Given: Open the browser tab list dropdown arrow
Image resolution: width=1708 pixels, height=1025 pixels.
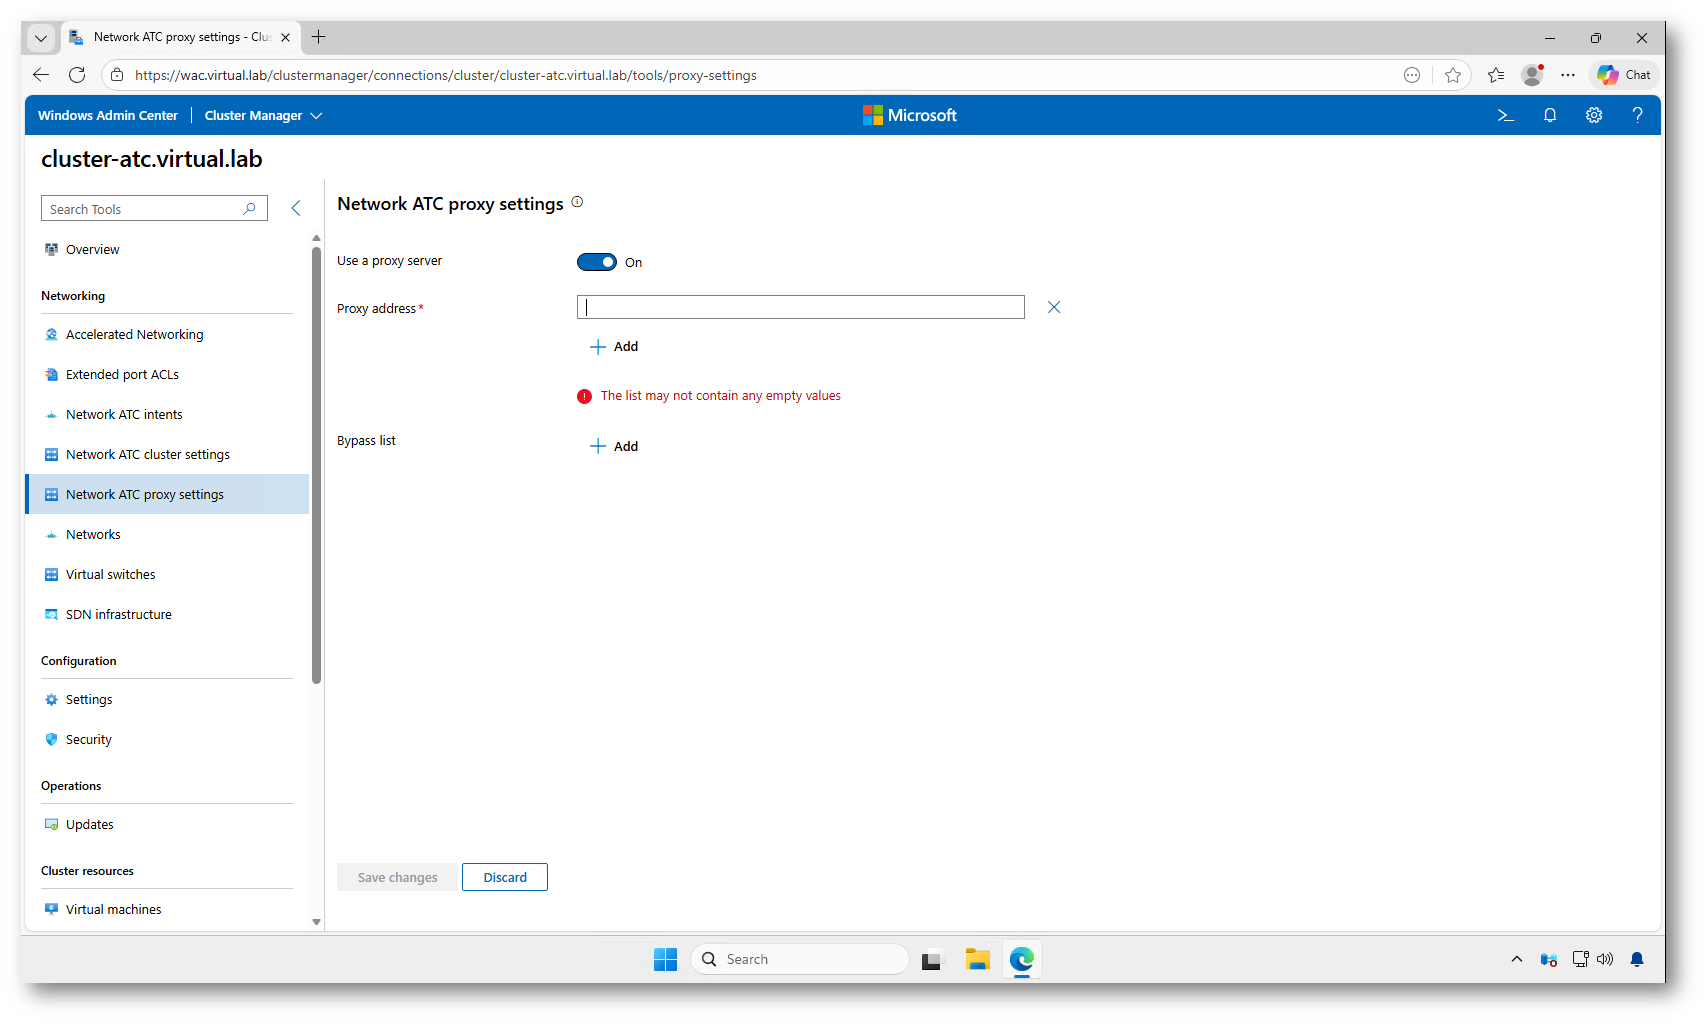Looking at the screenshot, I should pos(41,38).
